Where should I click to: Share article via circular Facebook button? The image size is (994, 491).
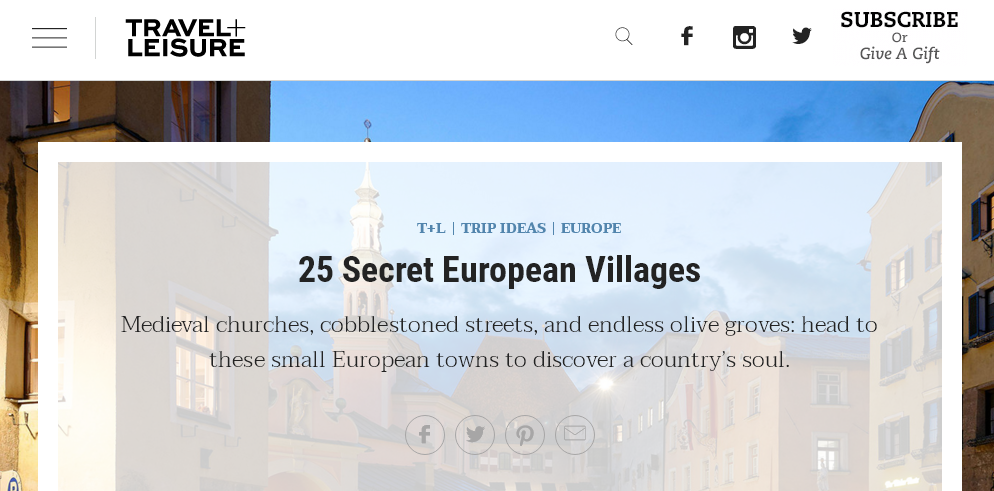(x=425, y=435)
